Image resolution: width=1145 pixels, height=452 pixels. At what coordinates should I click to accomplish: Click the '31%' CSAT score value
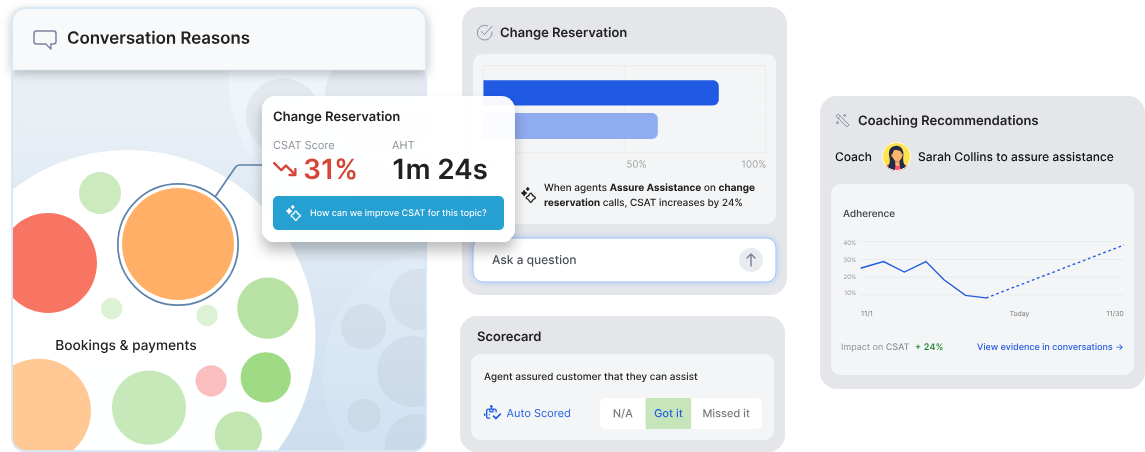click(330, 169)
